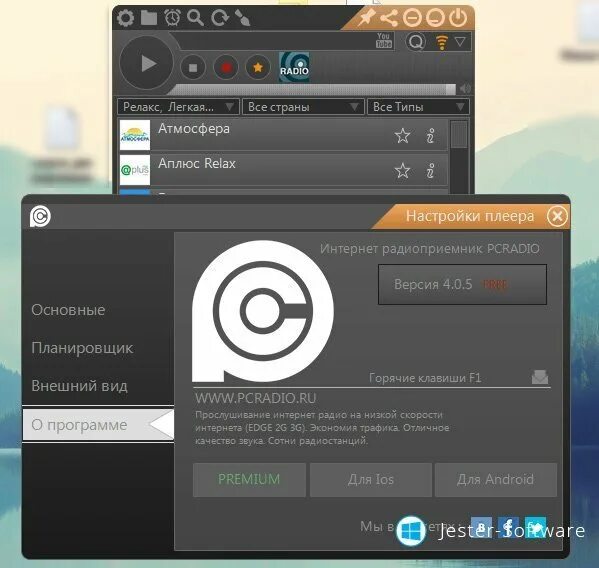
Task: Open the Twitter social icon
Action: 536,527
